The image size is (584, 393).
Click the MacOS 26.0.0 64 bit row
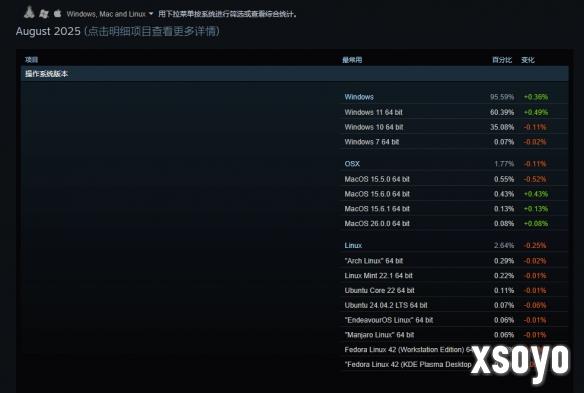click(x=454, y=224)
